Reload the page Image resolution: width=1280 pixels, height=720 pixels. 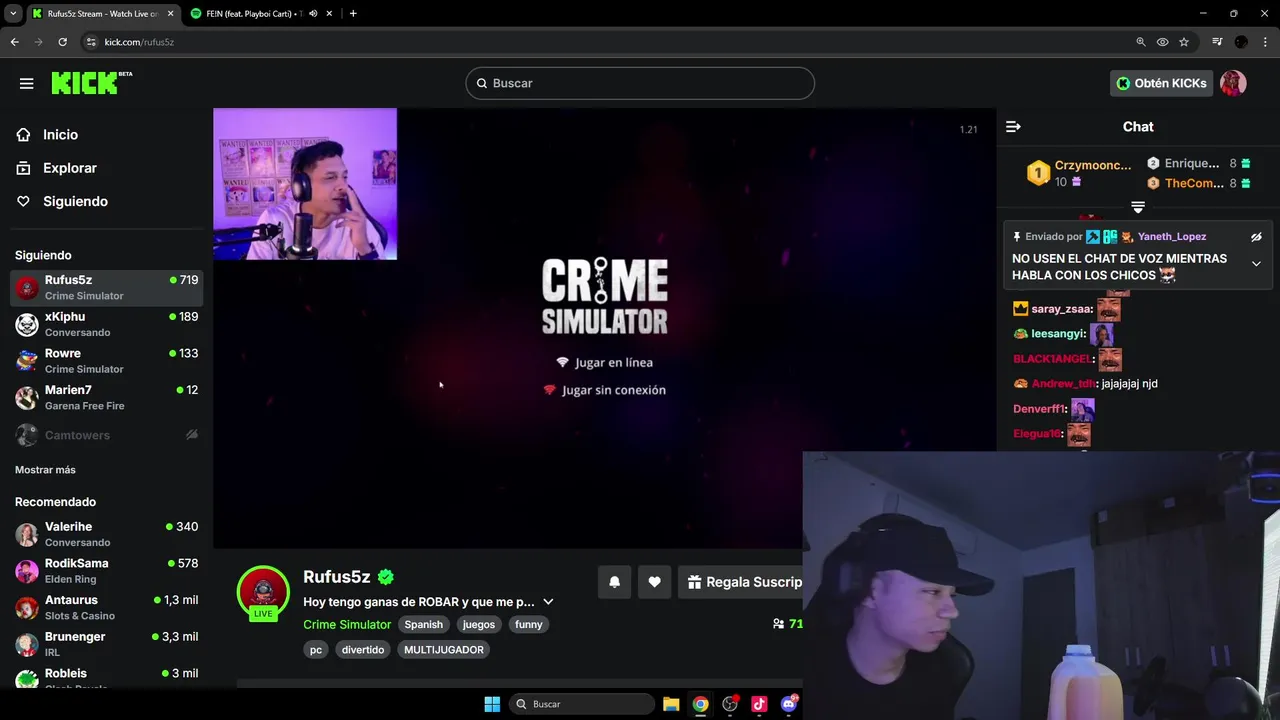62,42
